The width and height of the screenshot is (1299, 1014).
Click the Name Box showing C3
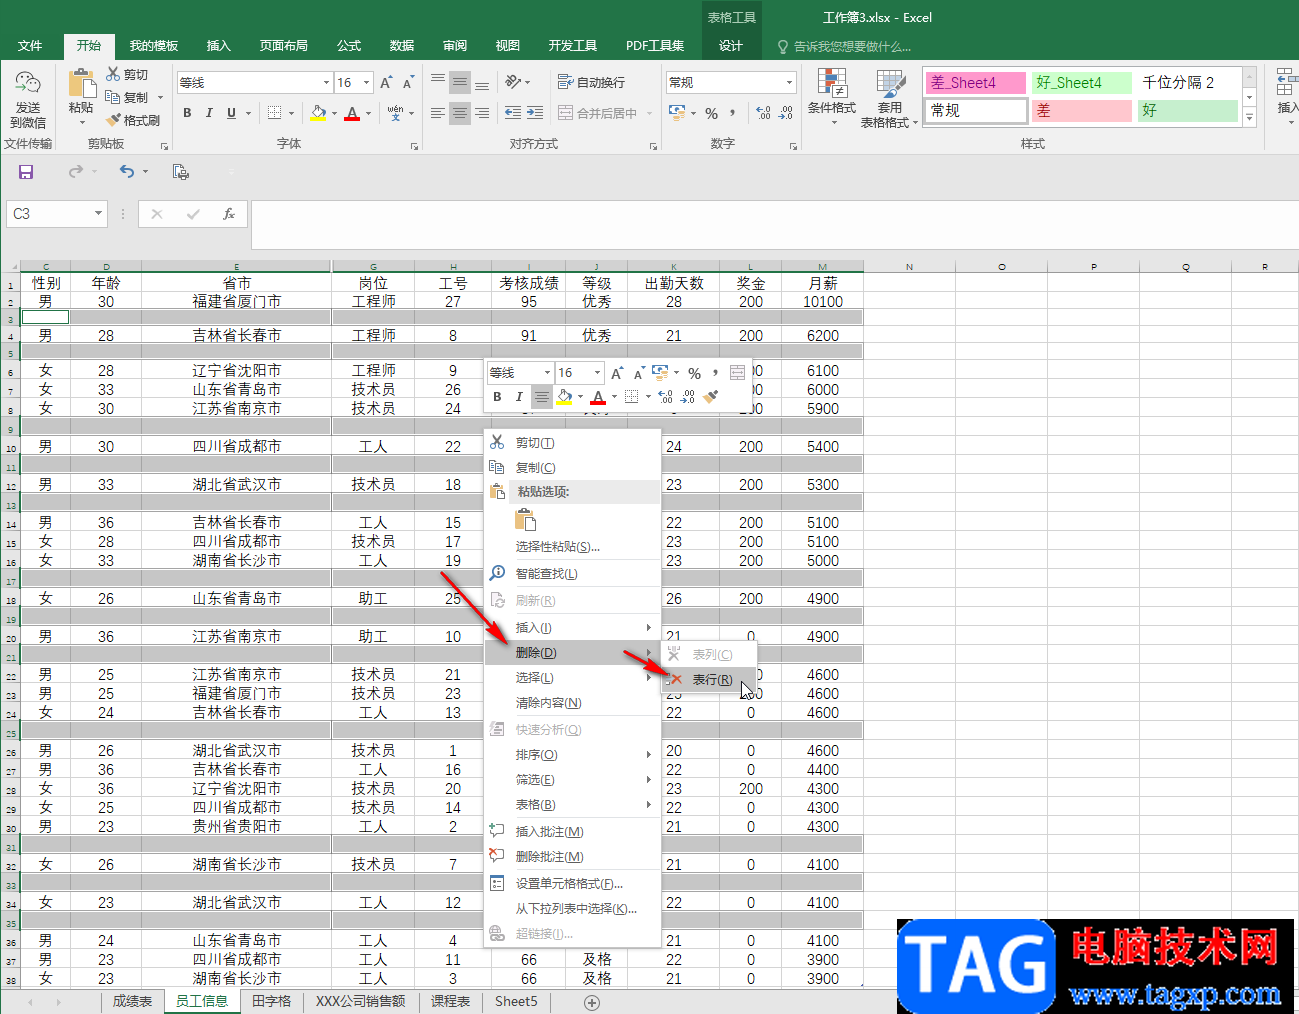tap(49, 213)
